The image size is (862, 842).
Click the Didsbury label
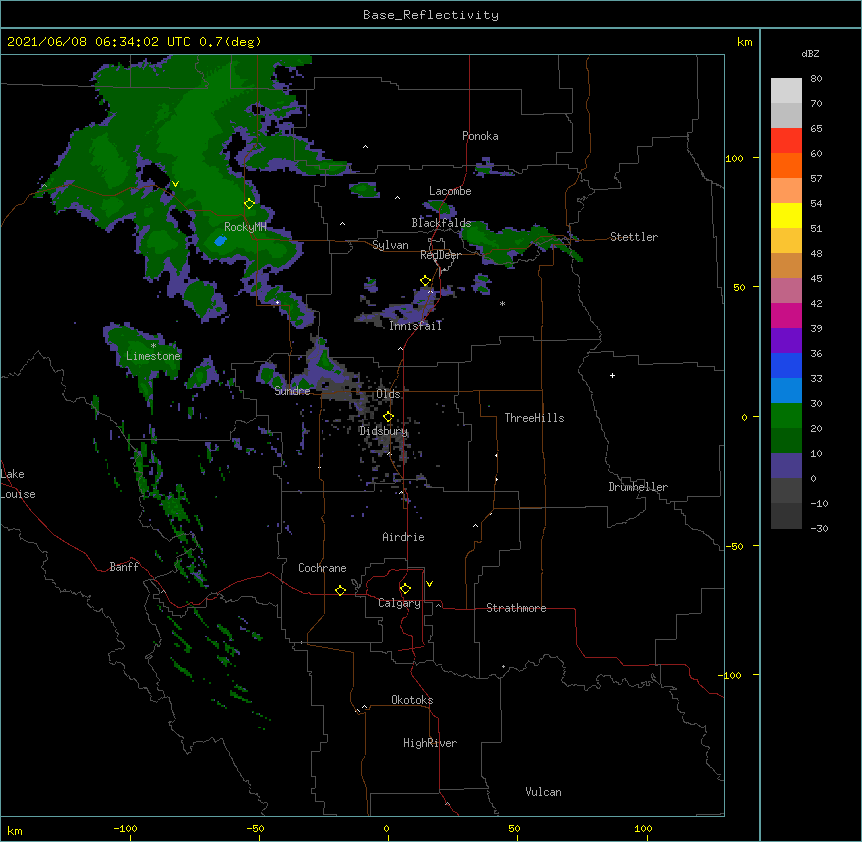point(383,431)
